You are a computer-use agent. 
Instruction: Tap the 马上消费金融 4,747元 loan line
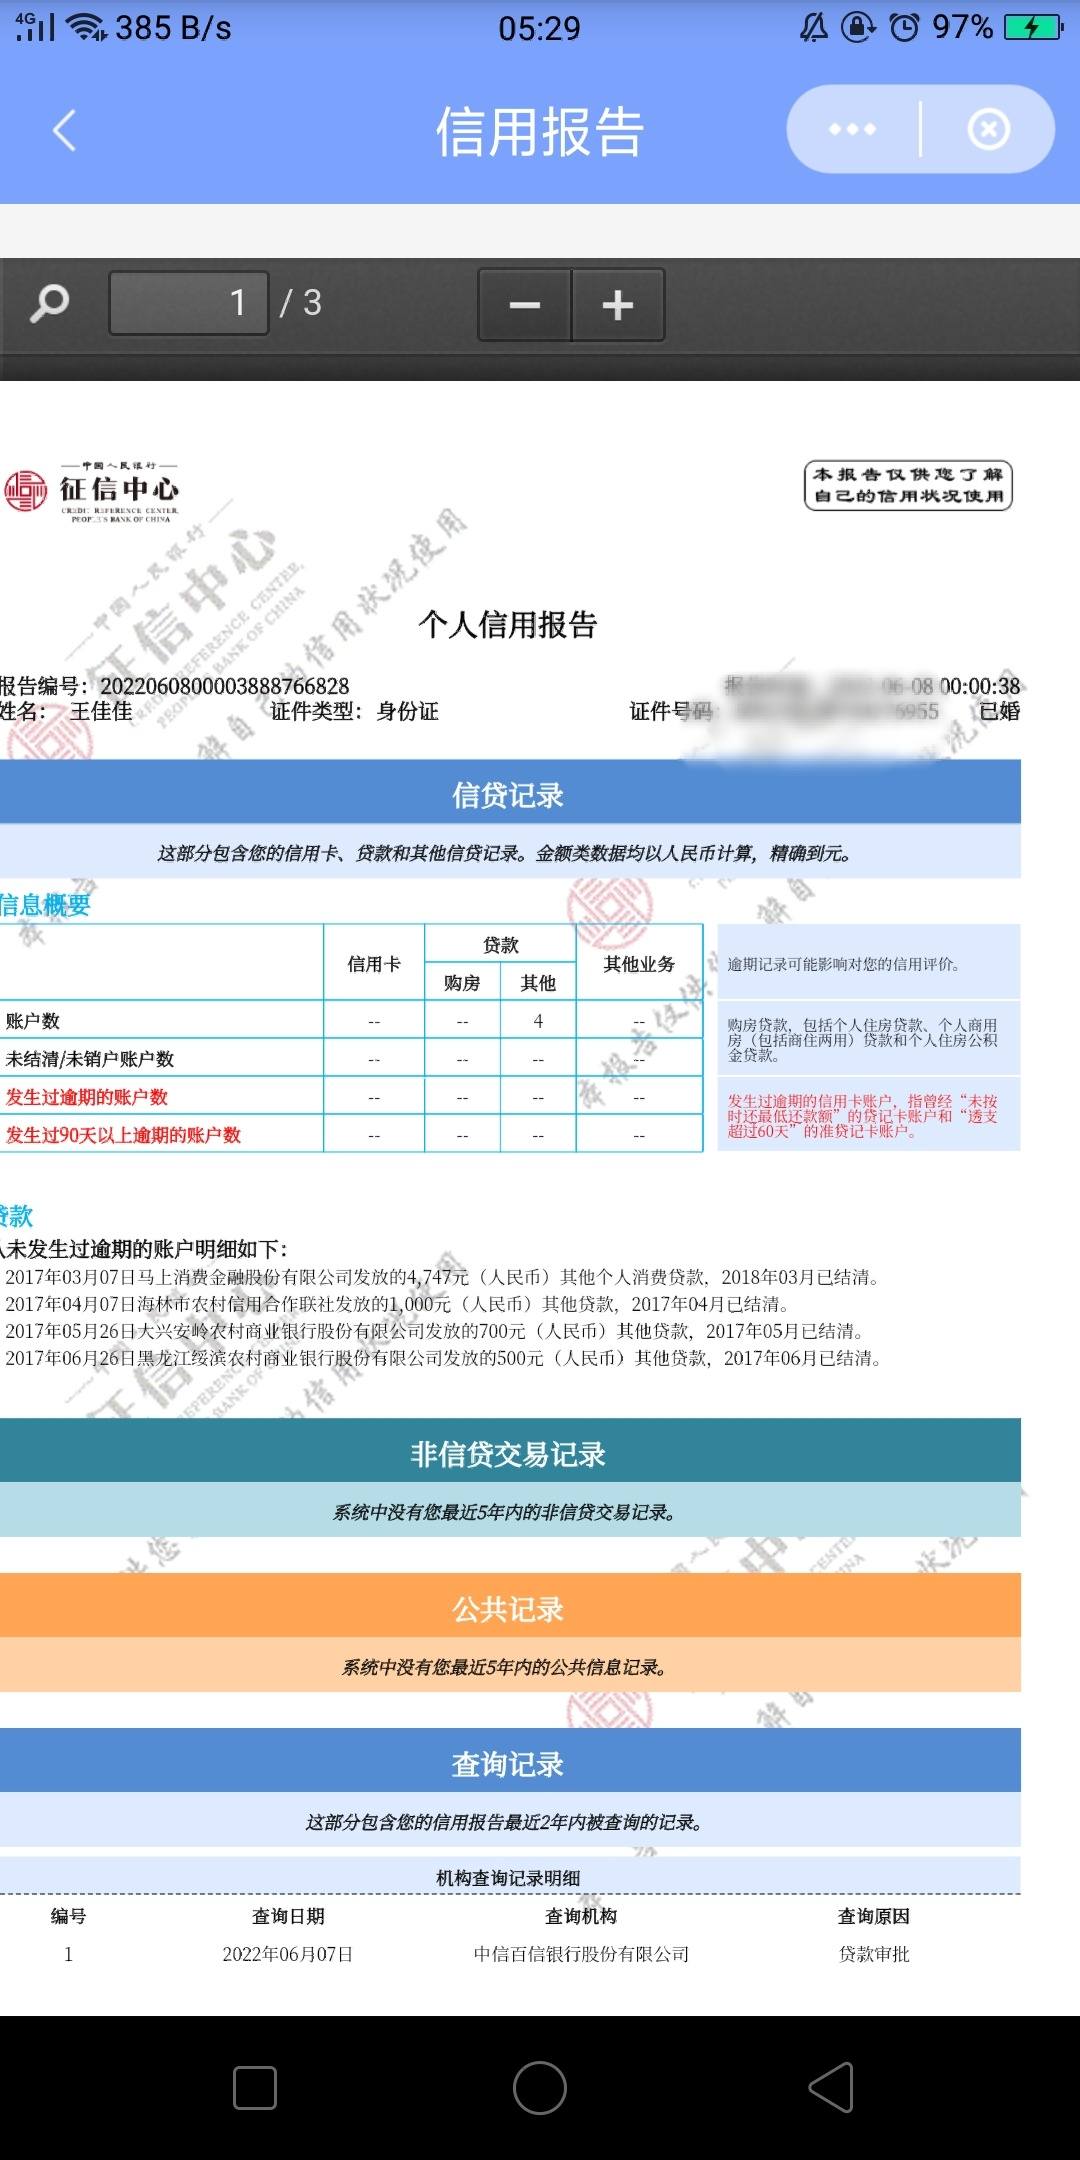(442, 1277)
